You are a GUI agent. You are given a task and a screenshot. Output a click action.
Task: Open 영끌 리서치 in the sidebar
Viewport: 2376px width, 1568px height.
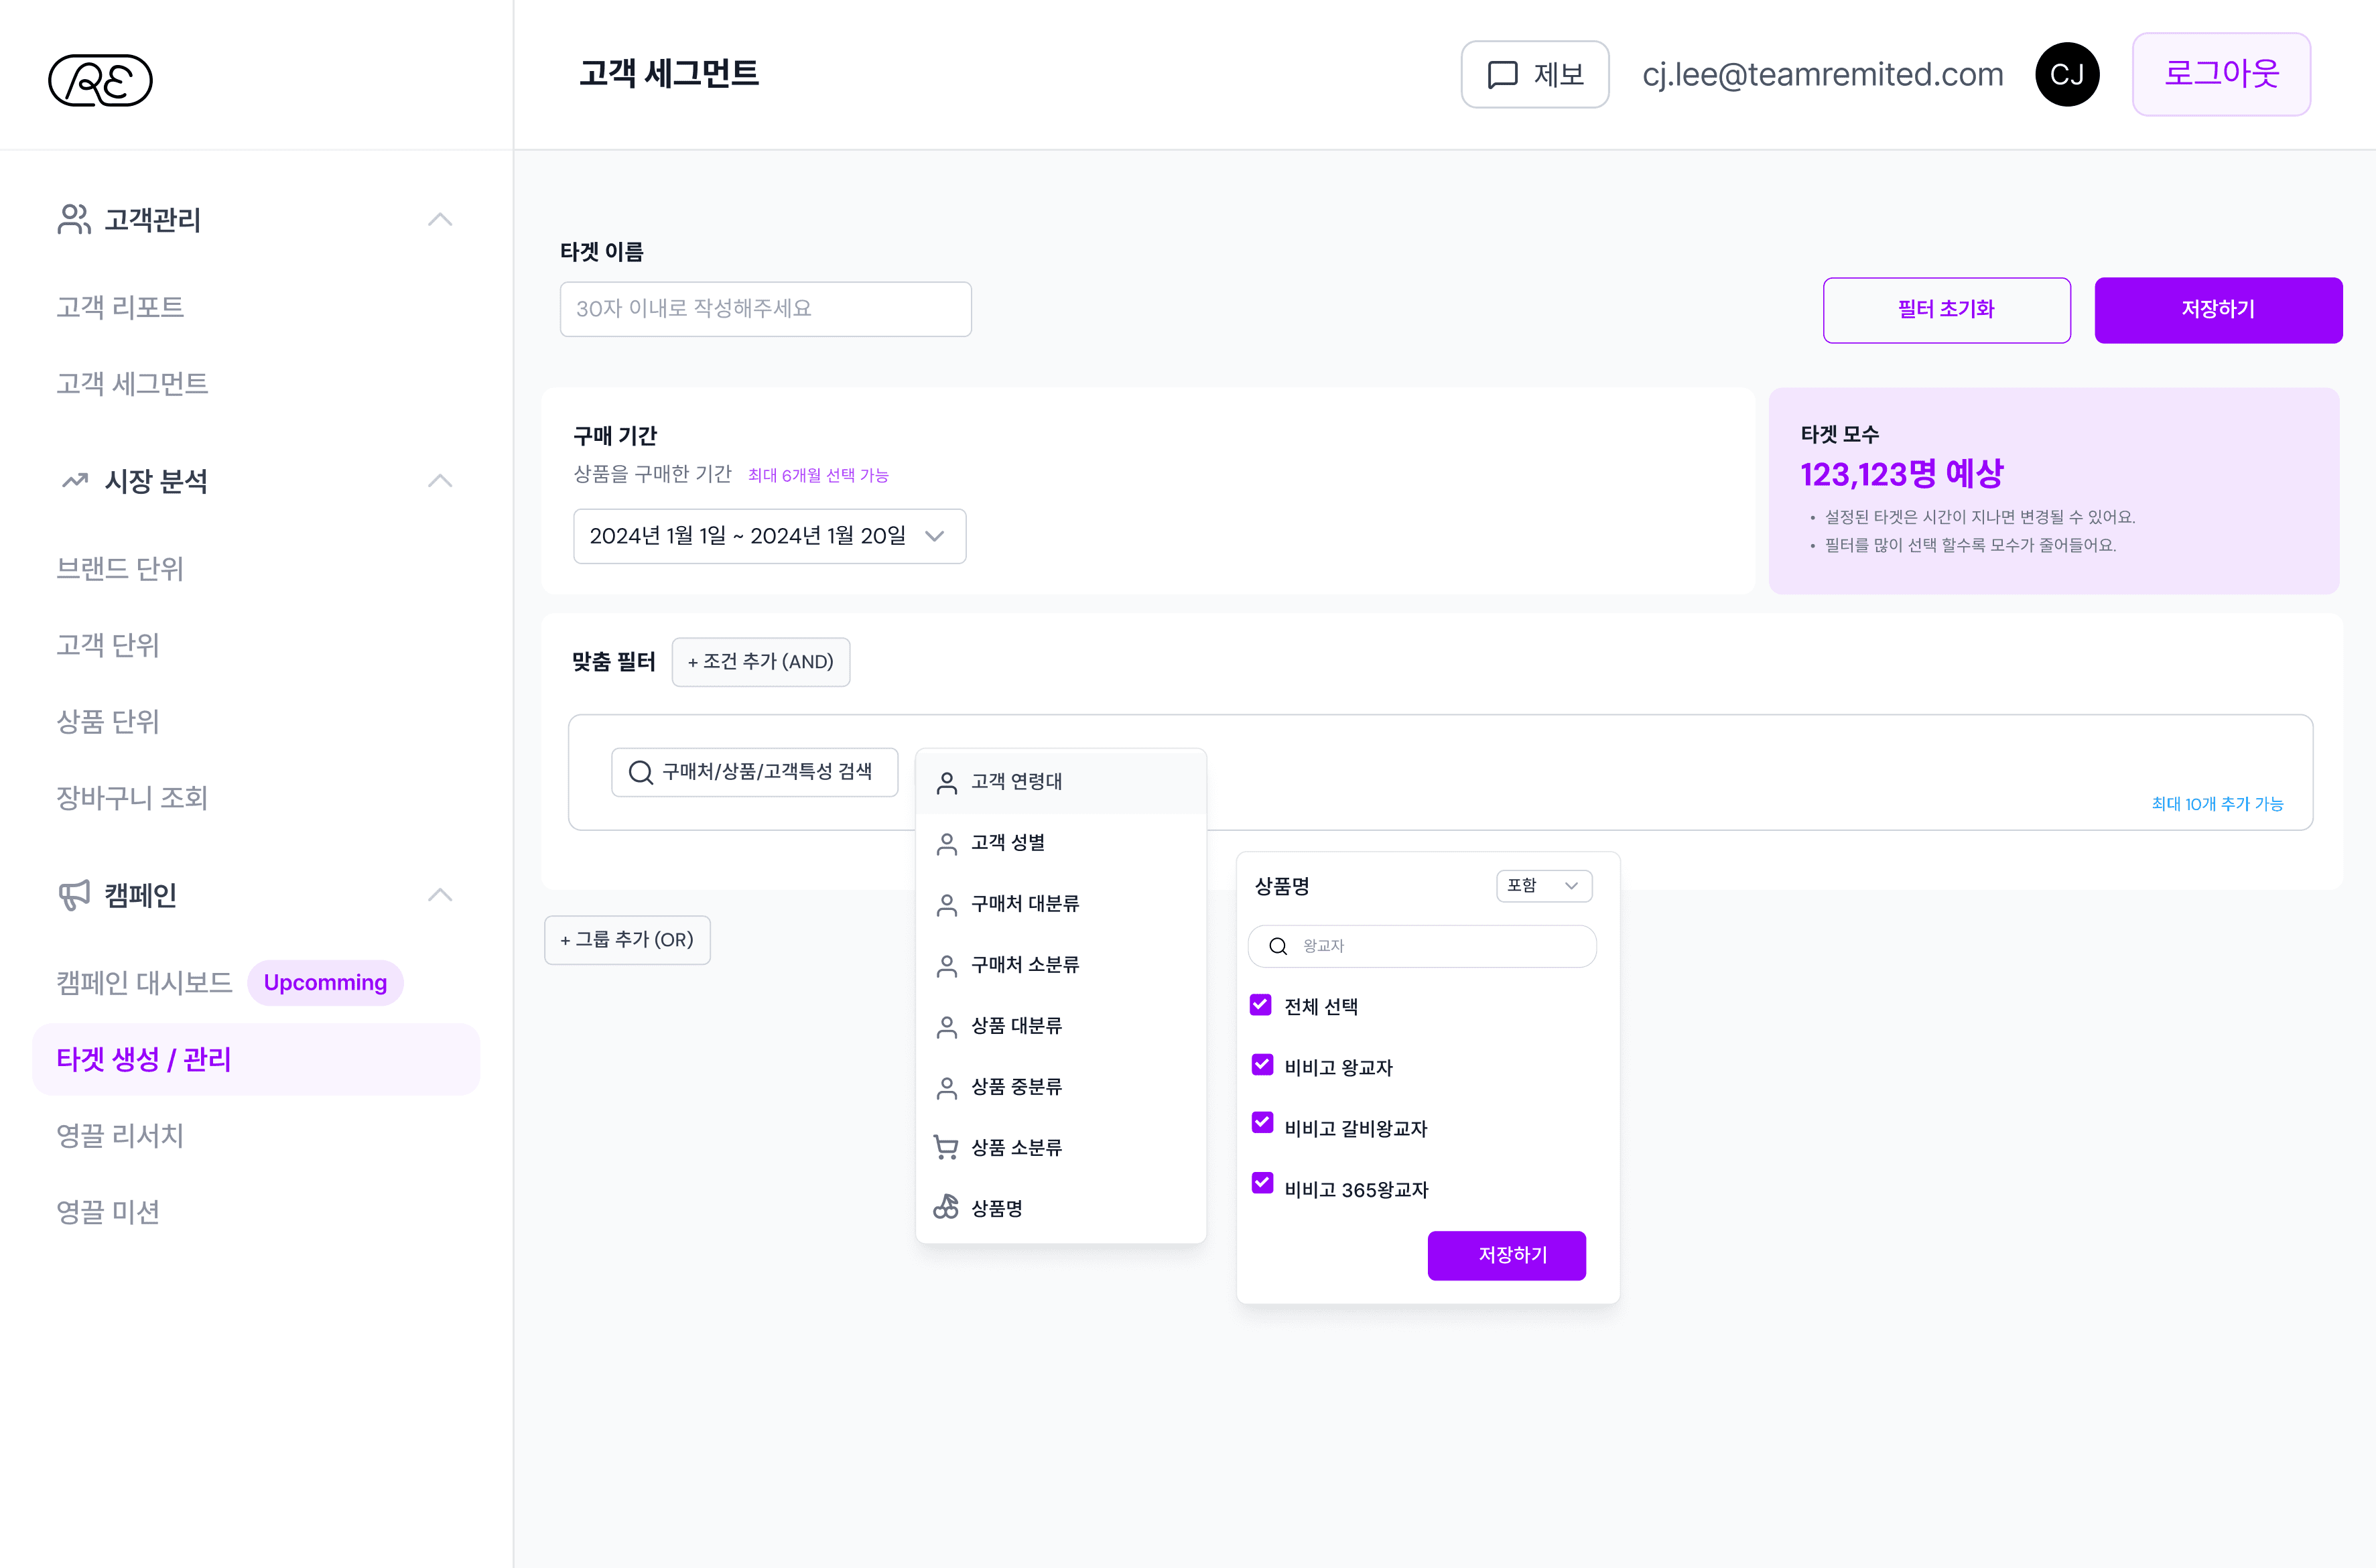(x=120, y=1135)
